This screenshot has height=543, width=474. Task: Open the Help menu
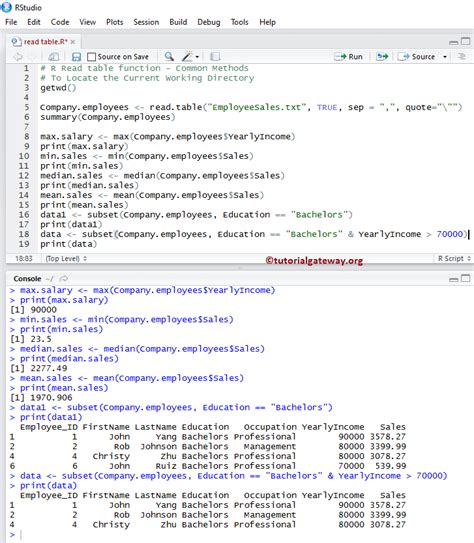[x=268, y=22]
